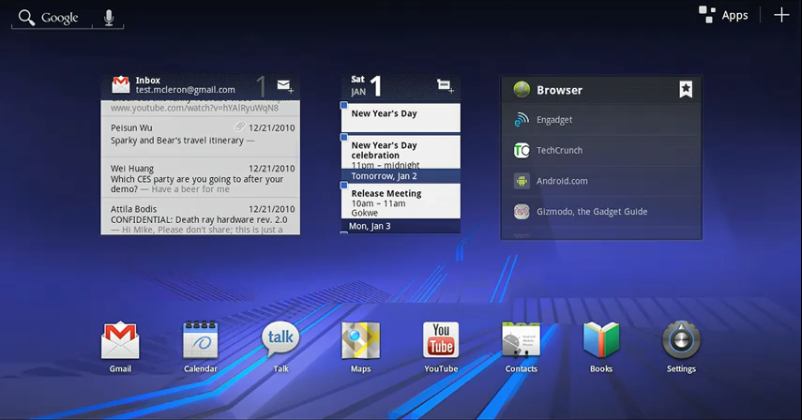Open bookmarks from Browser widget
Screen dimensions: 802x420
[685, 89]
